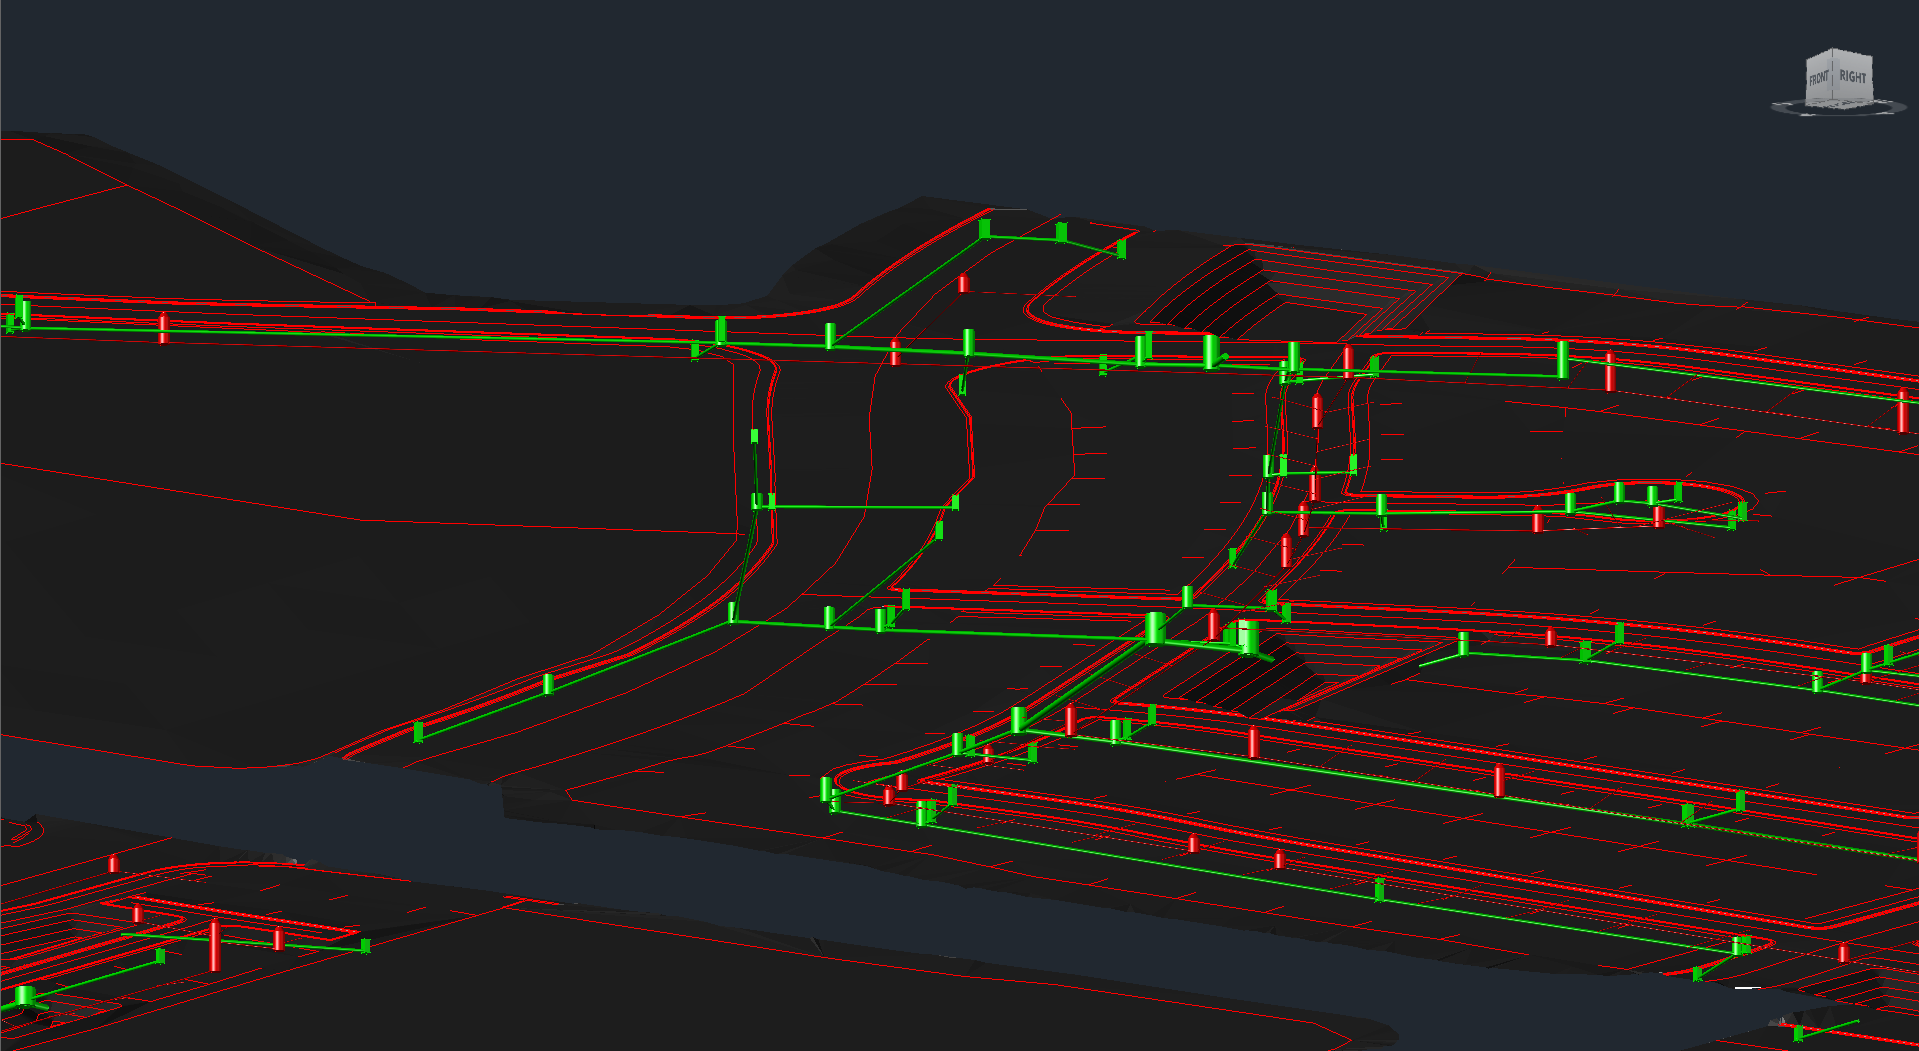Select the RIGHT face of the ViewCube
Image resolution: width=1919 pixels, height=1051 pixels.
coord(1852,76)
